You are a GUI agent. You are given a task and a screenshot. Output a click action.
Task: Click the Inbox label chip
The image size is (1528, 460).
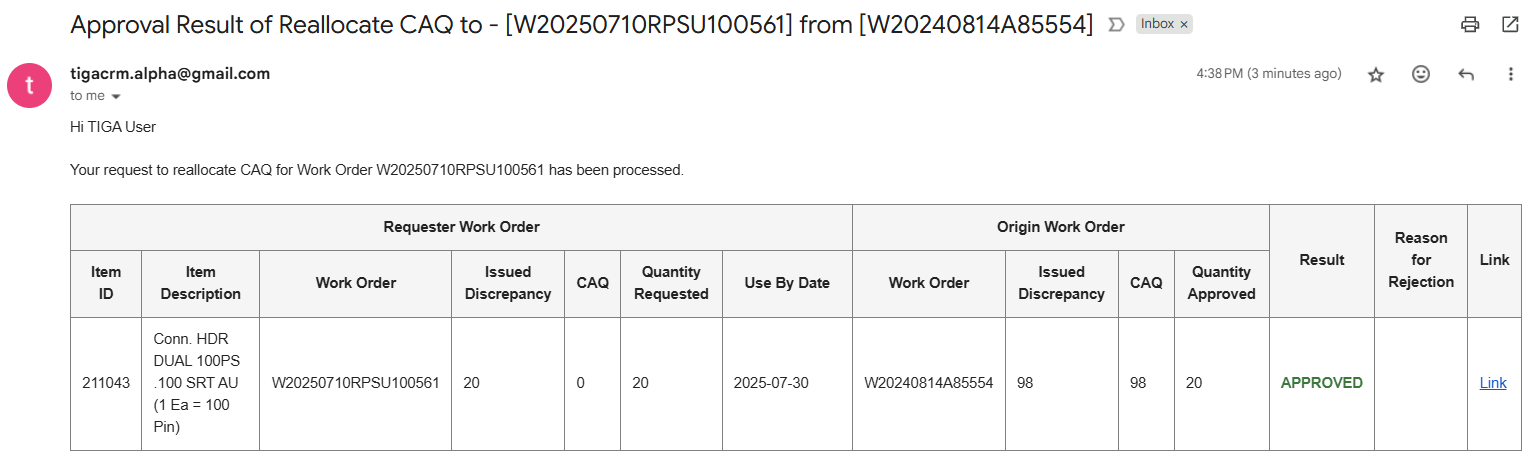click(x=1158, y=24)
